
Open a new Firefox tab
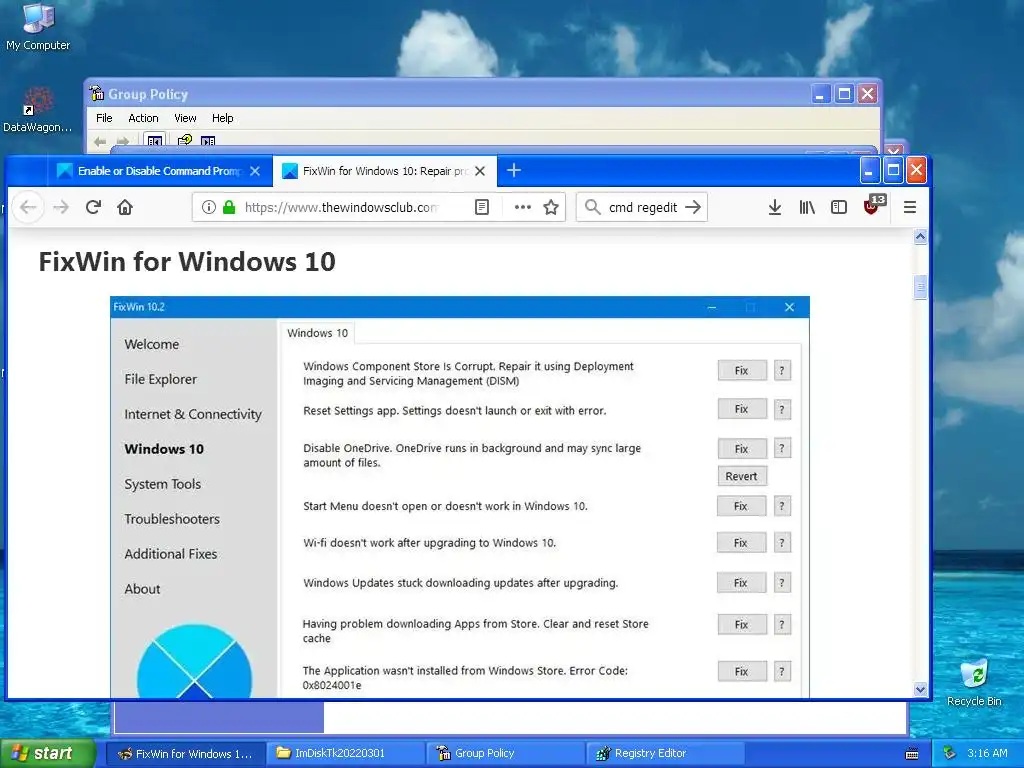tap(514, 170)
